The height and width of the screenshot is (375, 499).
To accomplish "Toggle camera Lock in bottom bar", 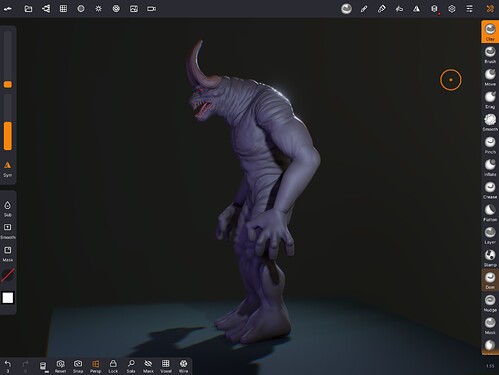I will [x=113, y=366].
